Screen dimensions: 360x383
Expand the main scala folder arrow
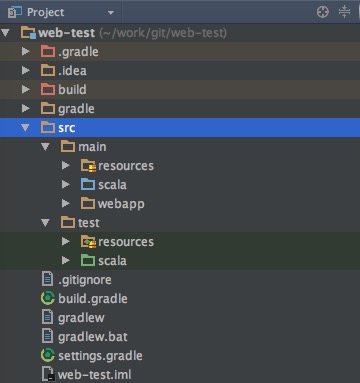66,184
